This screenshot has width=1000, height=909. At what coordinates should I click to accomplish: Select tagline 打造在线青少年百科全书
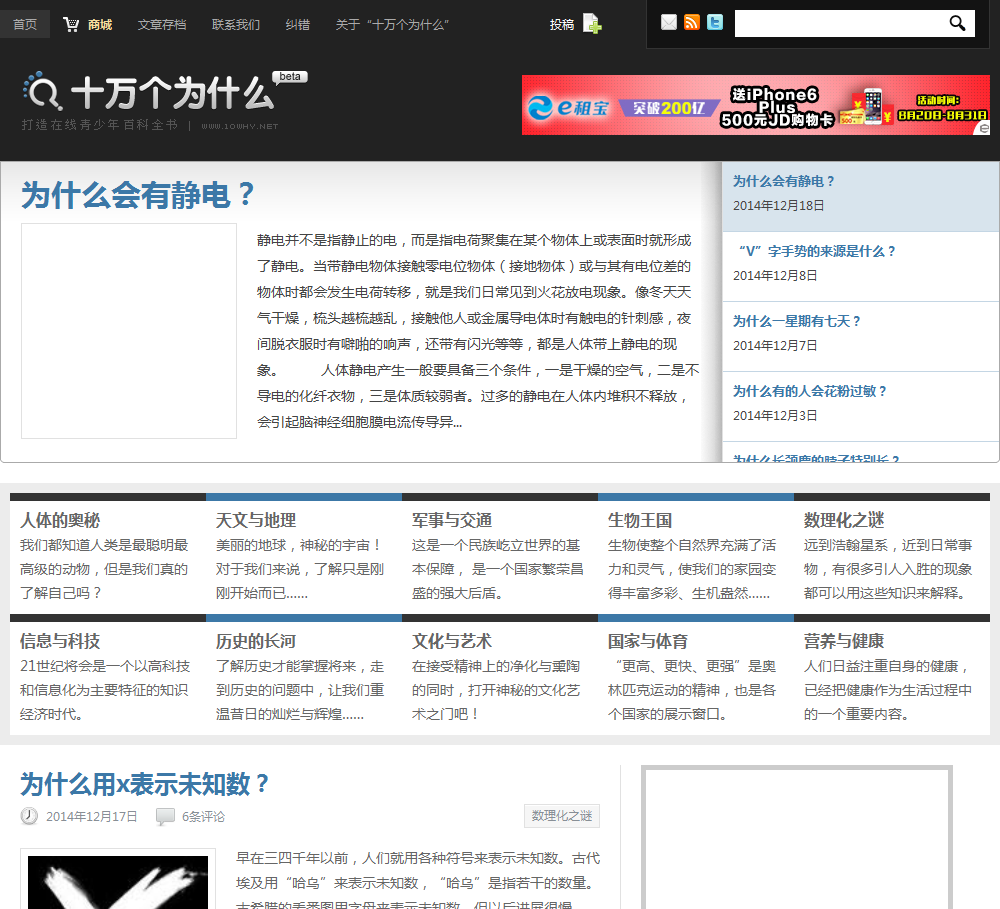coord(99,125)
